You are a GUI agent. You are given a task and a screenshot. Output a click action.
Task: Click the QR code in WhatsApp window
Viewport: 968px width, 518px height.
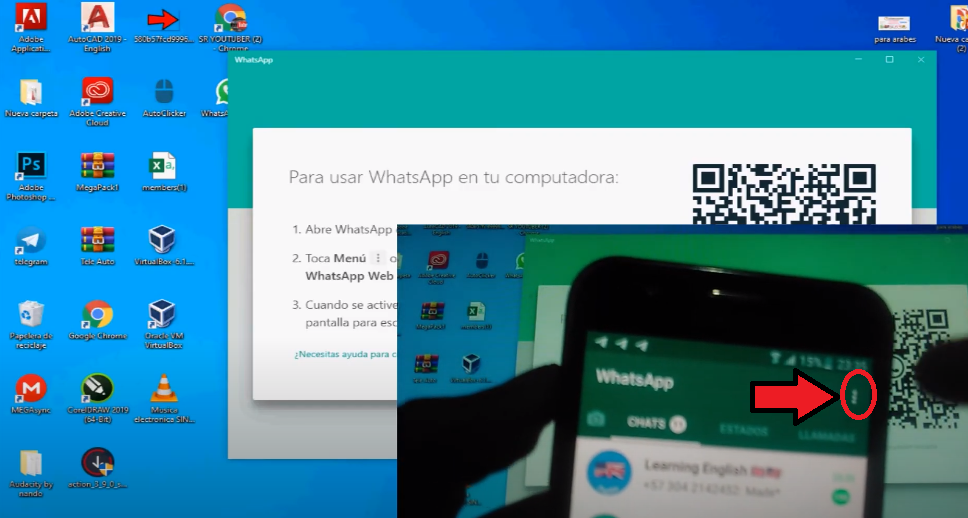[x=784, y=194]
